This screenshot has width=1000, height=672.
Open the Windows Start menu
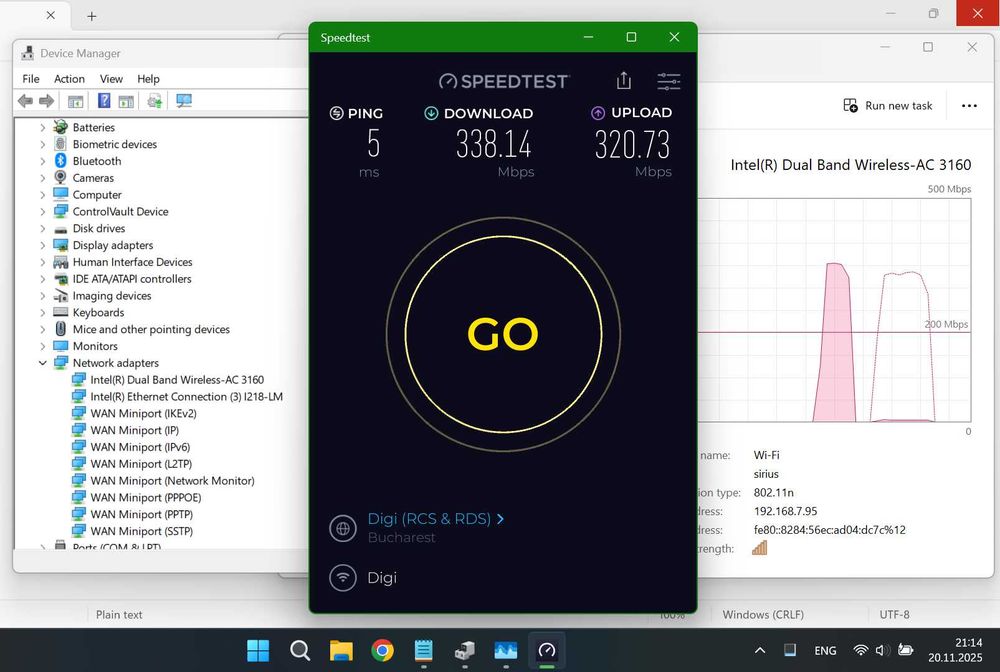[258, 650]
